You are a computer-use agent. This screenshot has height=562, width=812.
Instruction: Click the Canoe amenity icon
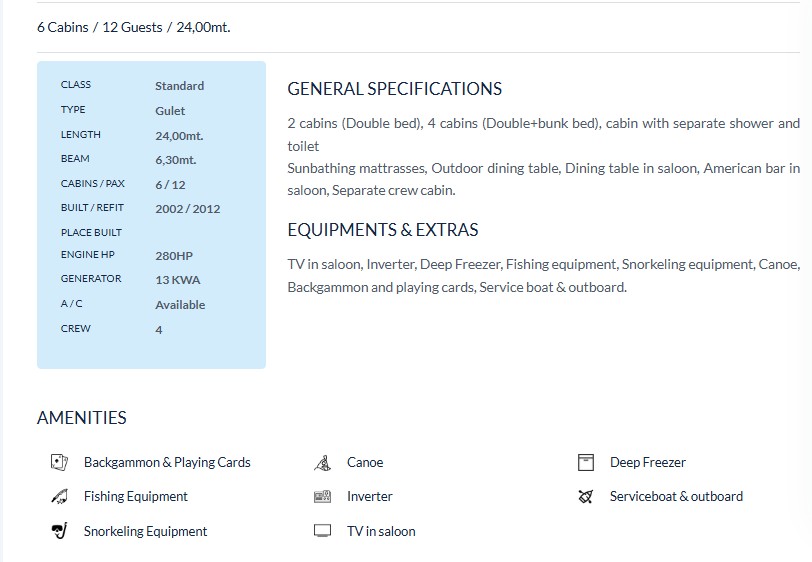click(322, 462)
